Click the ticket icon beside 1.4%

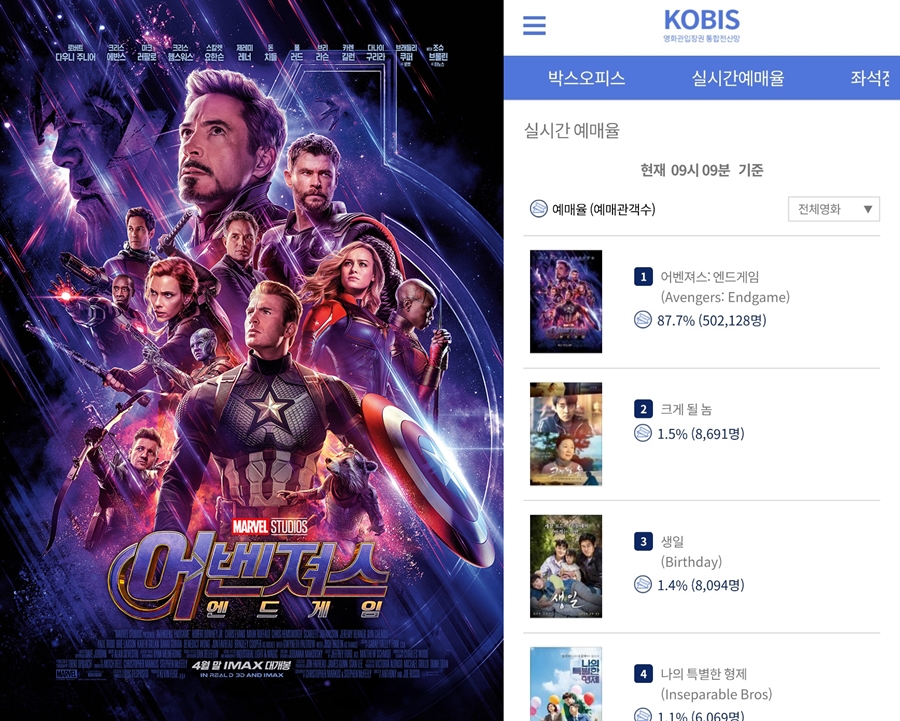tap(643, 585)
